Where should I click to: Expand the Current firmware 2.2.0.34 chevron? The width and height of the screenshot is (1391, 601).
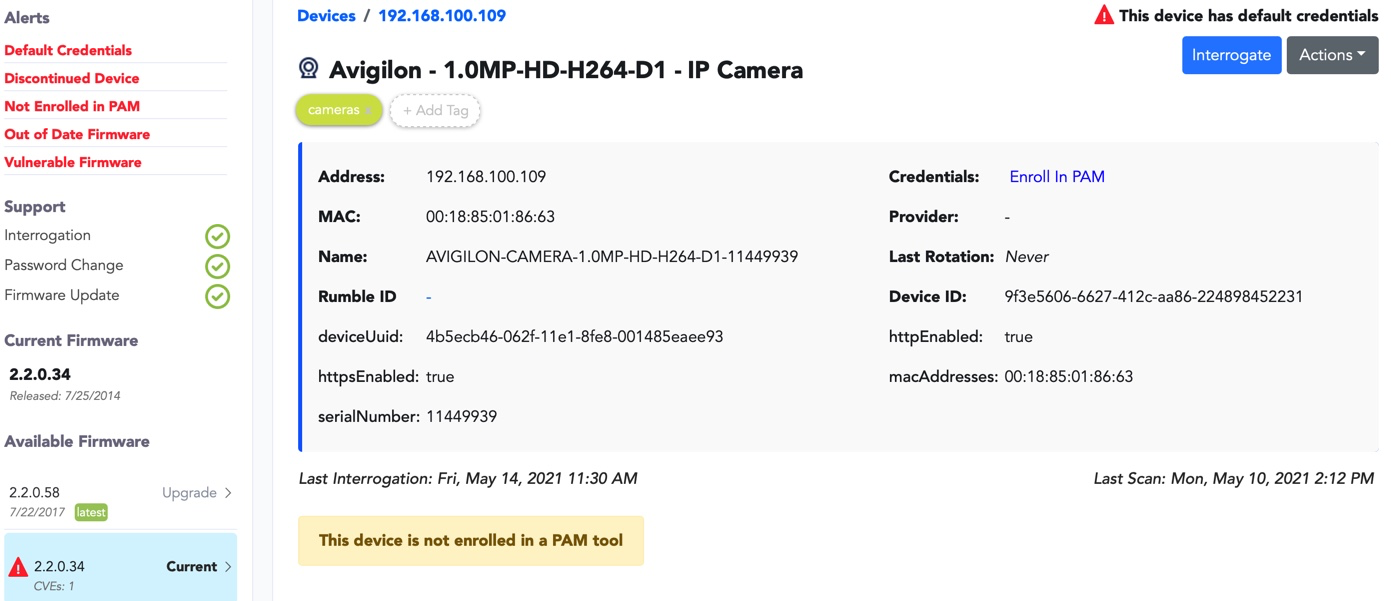pyautogui.click(x=228, y=567)
